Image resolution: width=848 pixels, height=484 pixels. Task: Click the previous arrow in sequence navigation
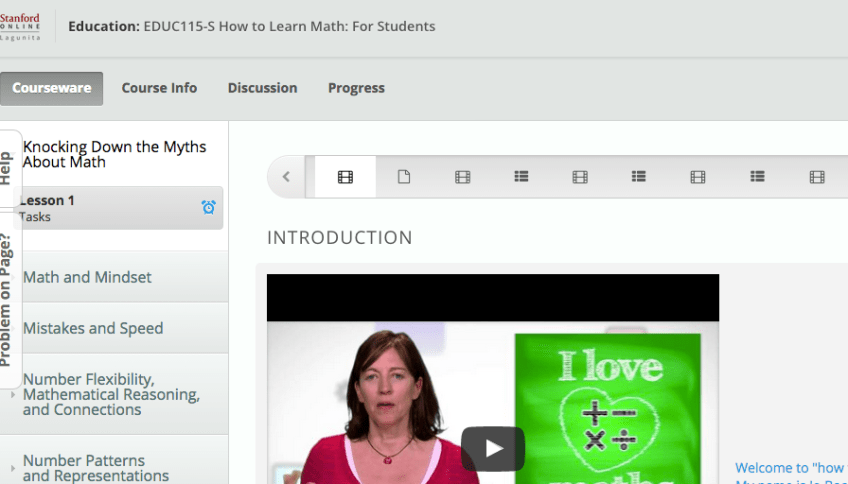pos(287,177)
